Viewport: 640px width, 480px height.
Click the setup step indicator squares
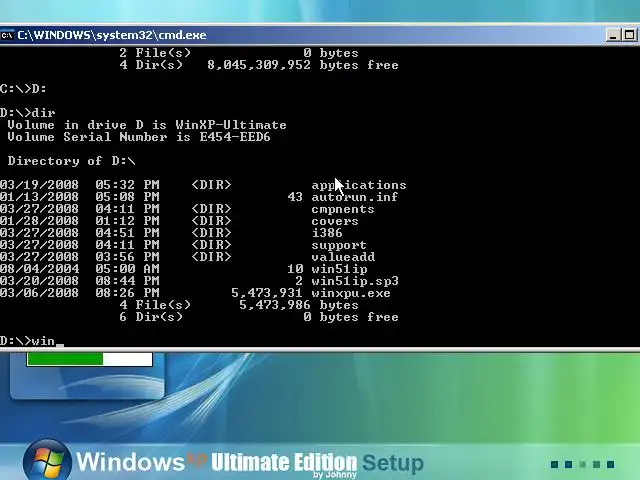coord(582,464)
